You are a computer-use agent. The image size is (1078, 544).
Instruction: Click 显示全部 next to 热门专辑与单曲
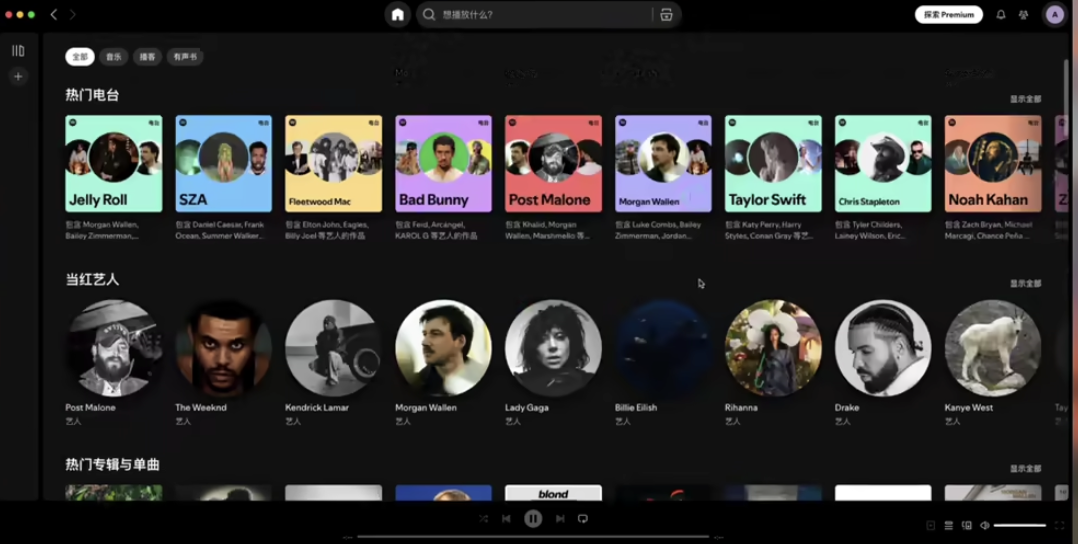tap(1025, 468)
